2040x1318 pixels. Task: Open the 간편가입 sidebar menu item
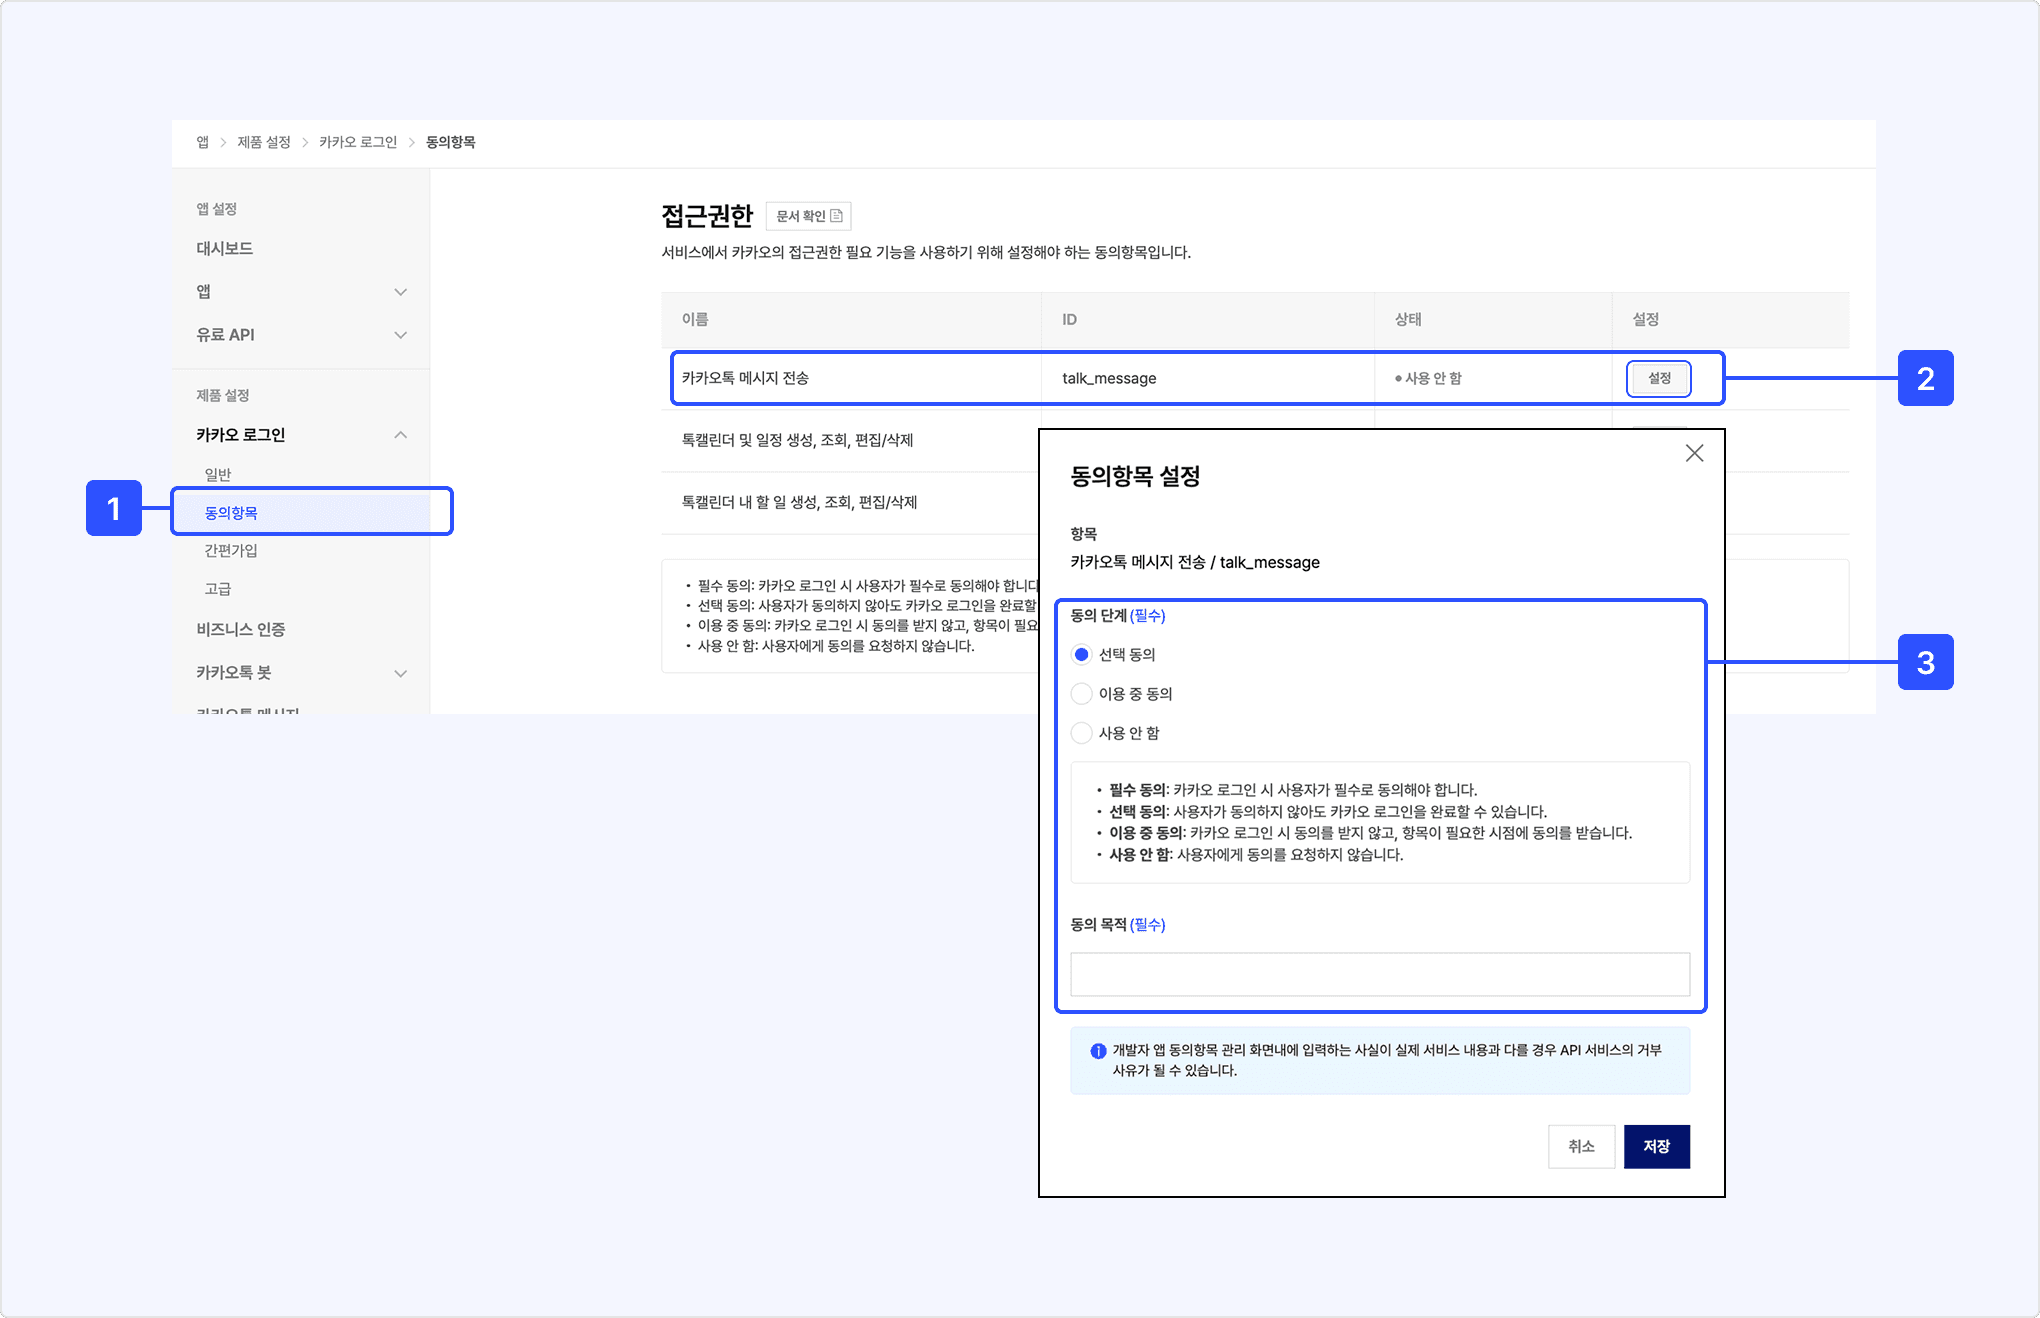231,550
